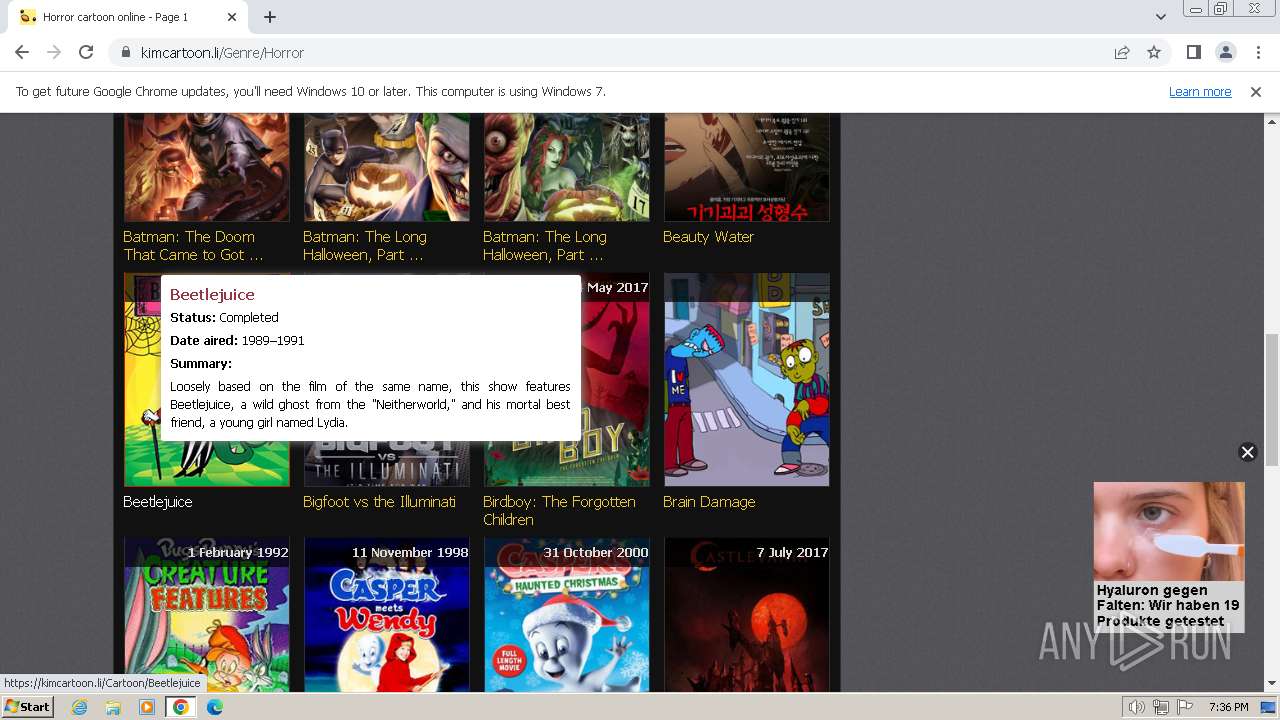Screen dimensions: 1280x720
Task: Click the Creature Features poster
Action: click(x=206, y=615)
